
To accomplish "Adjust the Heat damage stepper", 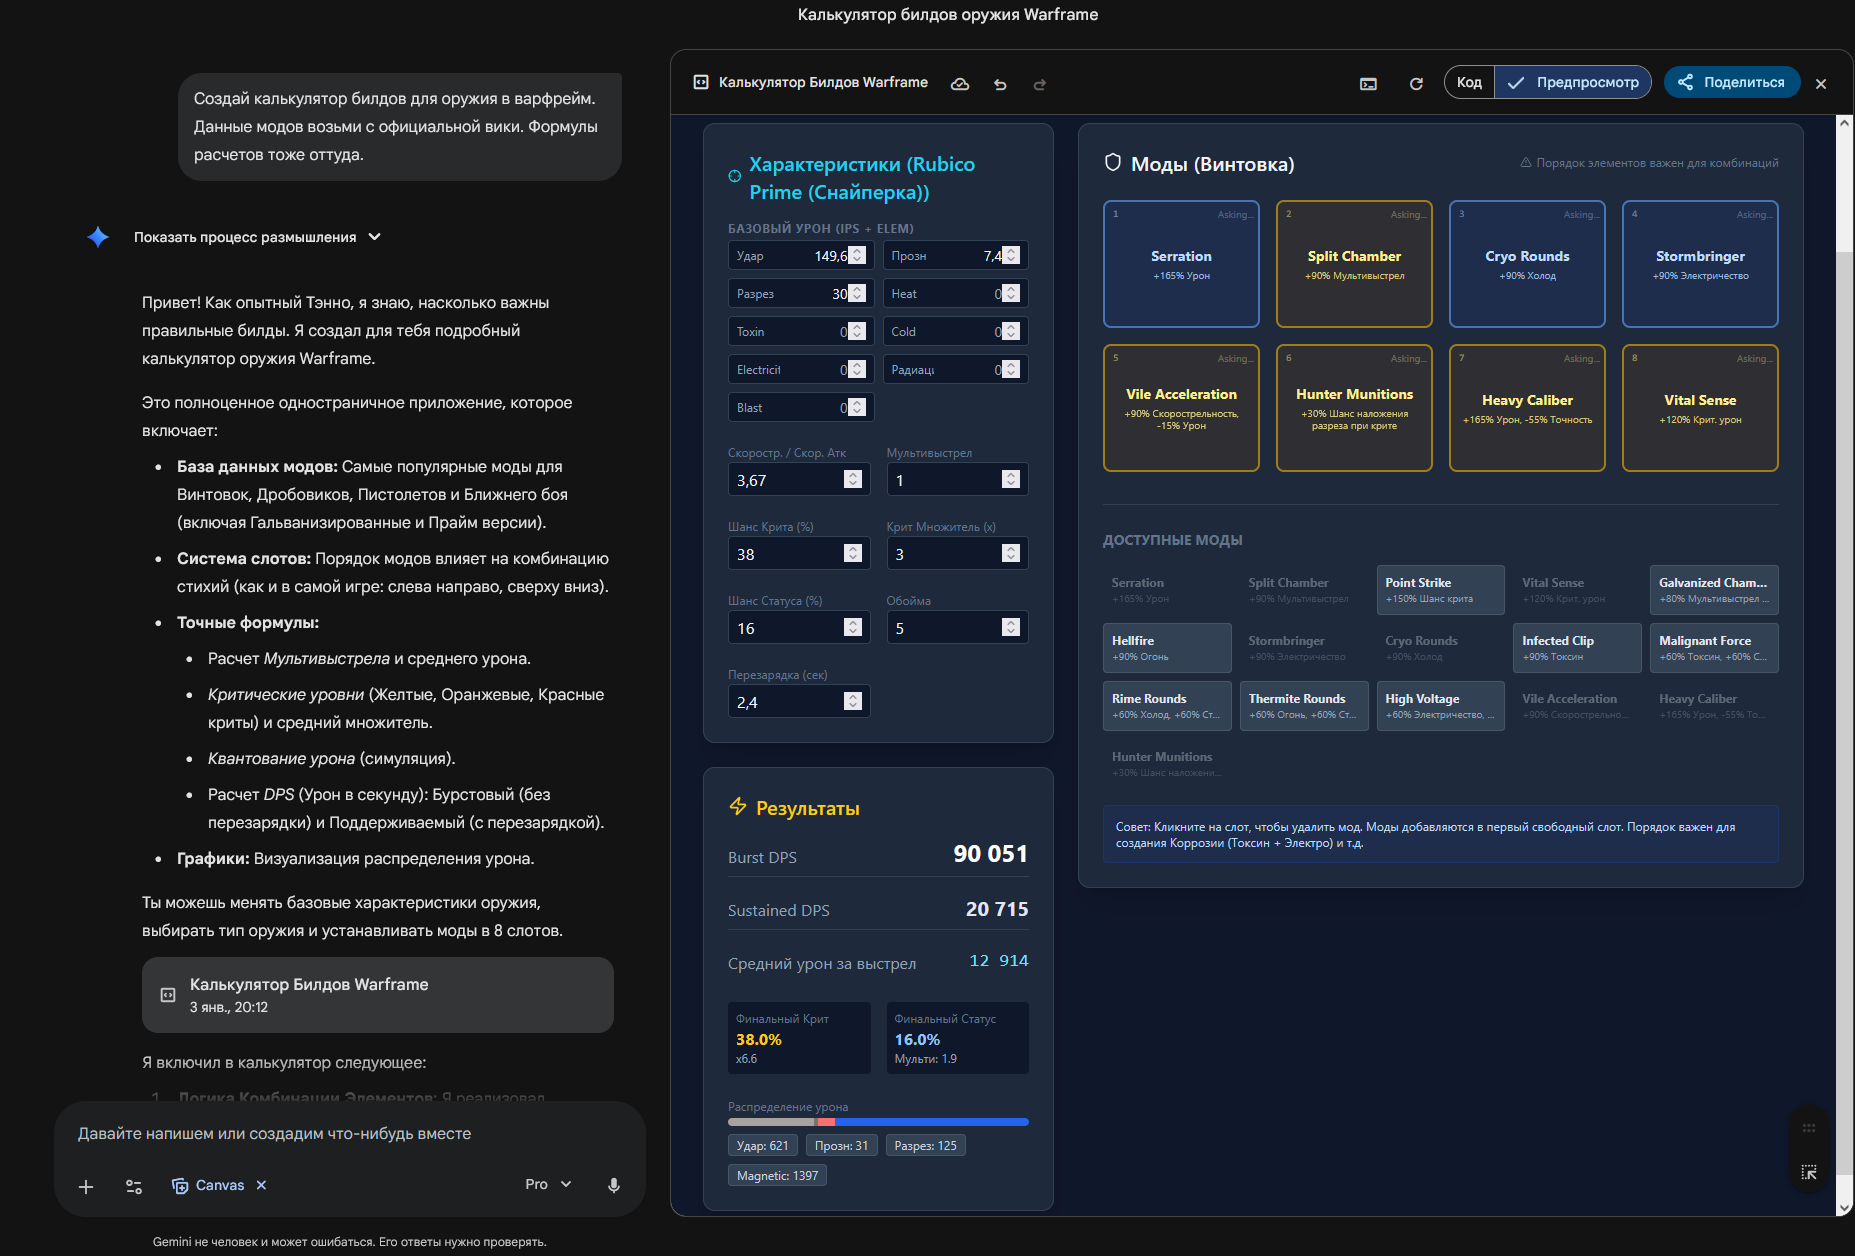I will tap(1011, 294).
